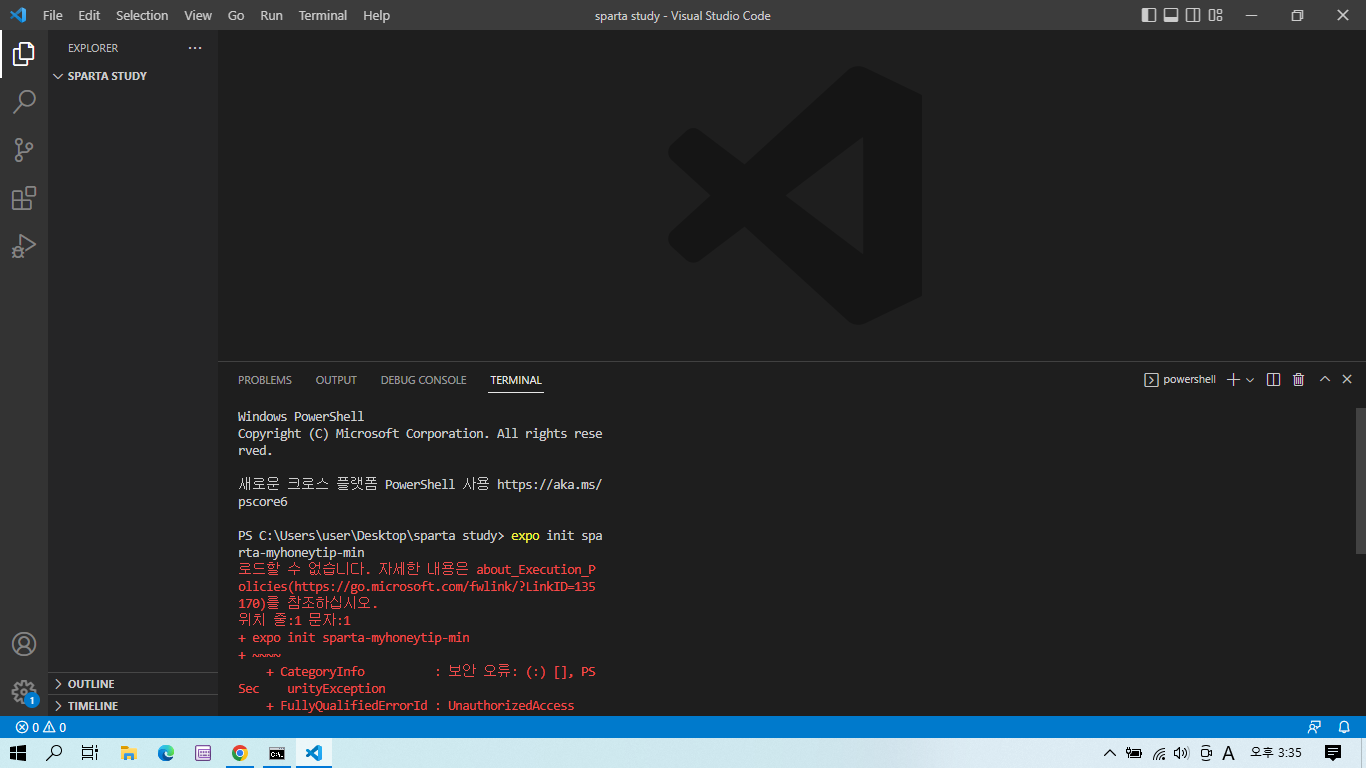Viewport: 1366px width, 768px height.
Task: Kill the terminal with the trash icon
Action: [x=1299, y=380]
